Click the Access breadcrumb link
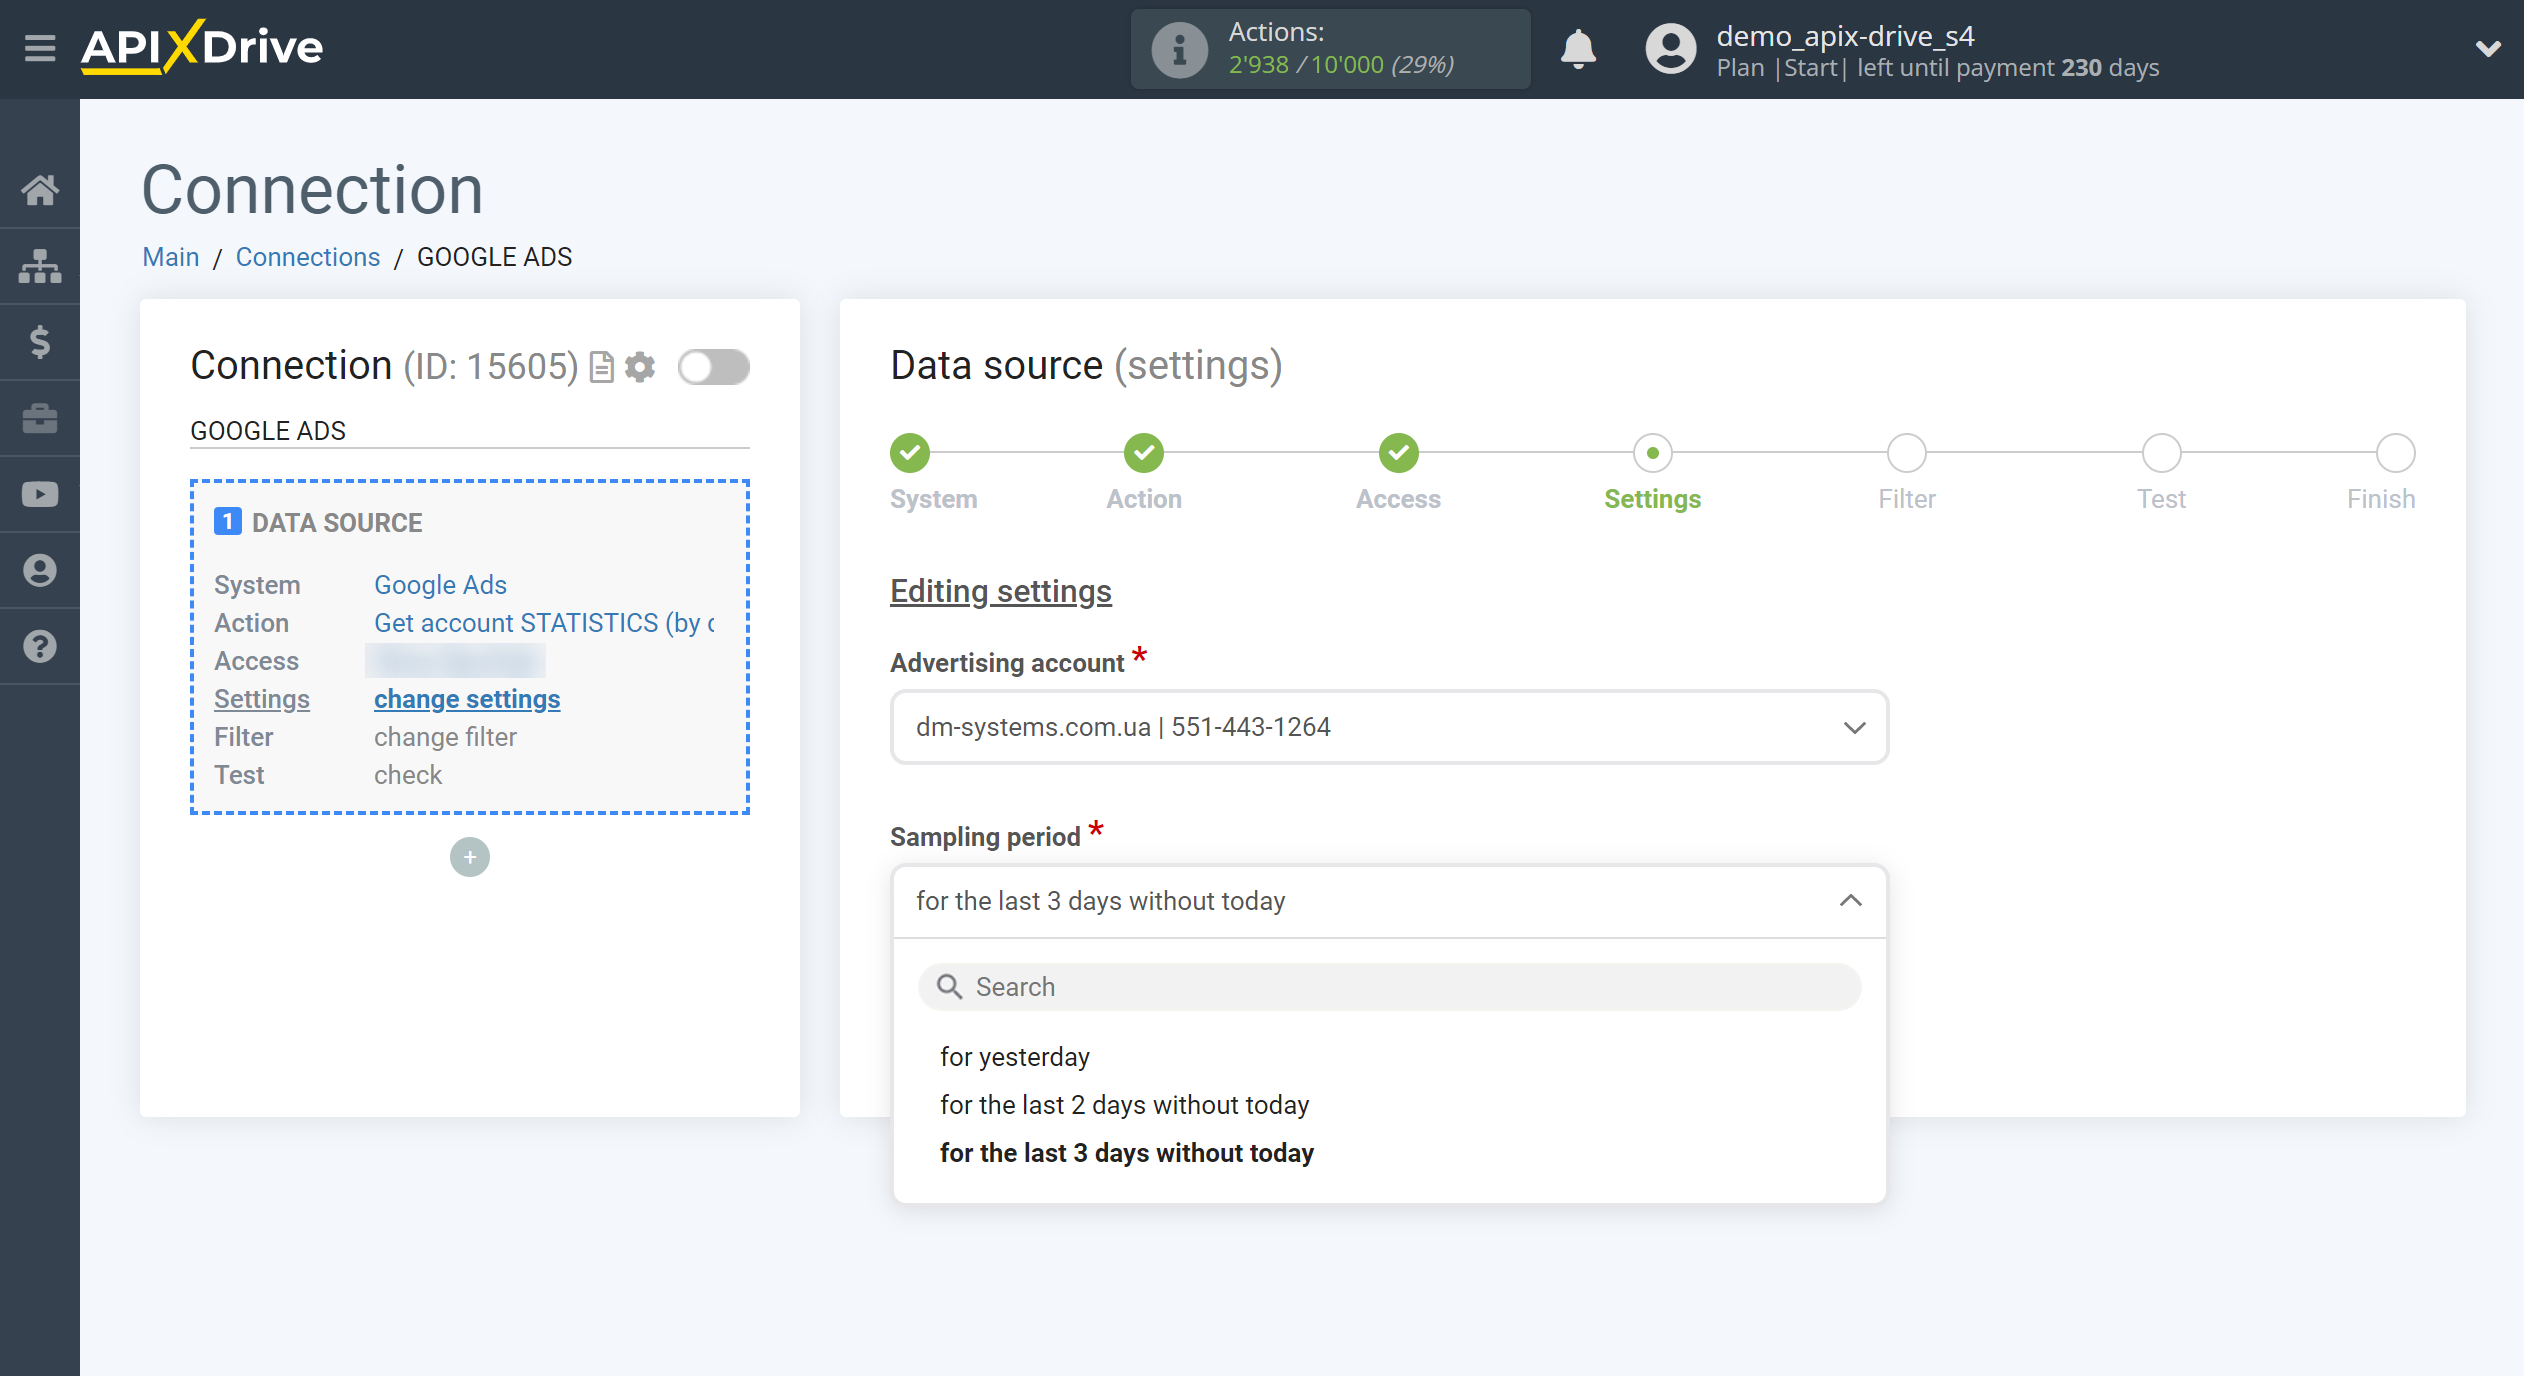Image resolution: width=2524 pixels, height=1376 pixels. [1399, 474]
